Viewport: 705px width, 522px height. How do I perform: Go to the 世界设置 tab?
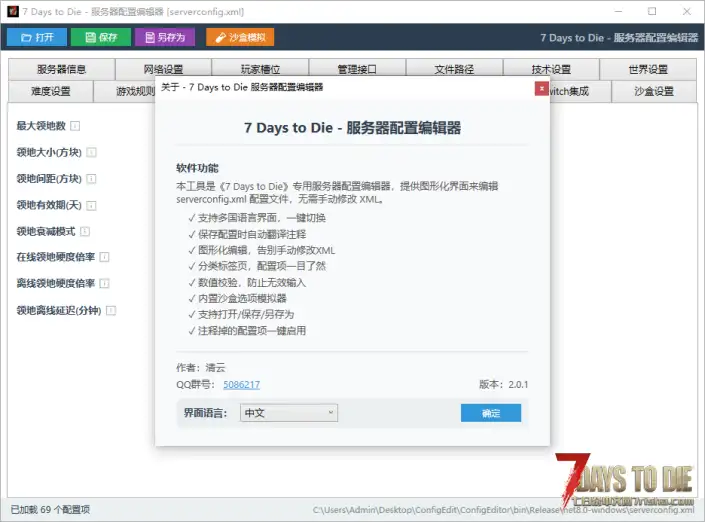coord(648,69)
